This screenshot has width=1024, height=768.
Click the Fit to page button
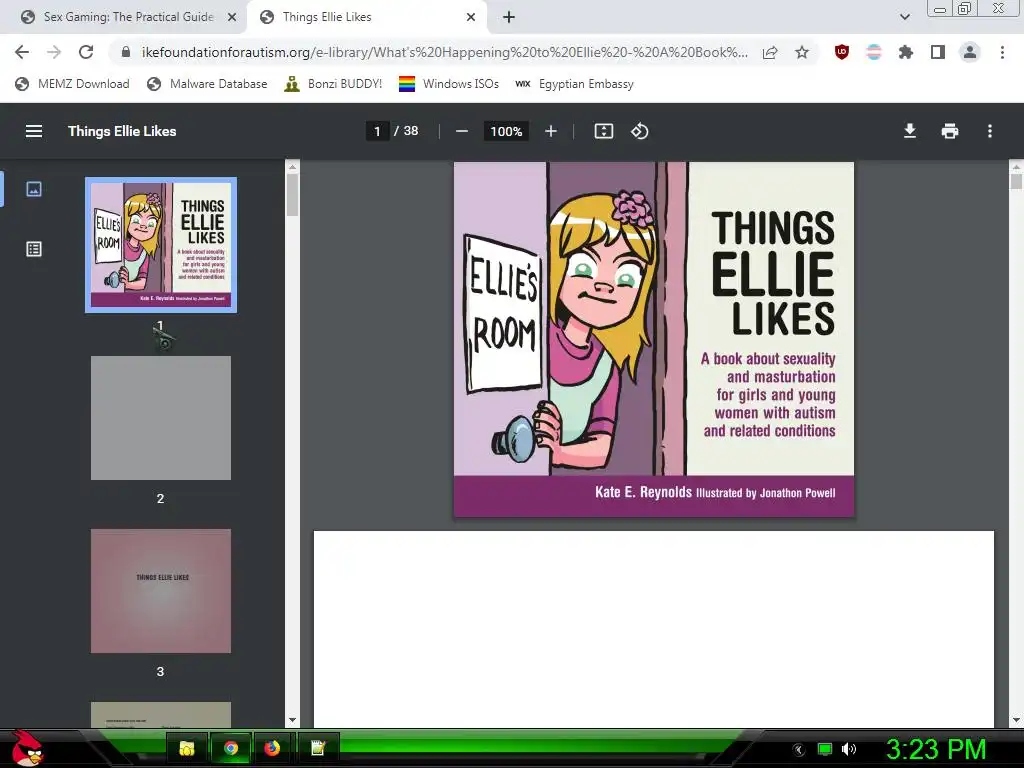[x=603, y=131]
